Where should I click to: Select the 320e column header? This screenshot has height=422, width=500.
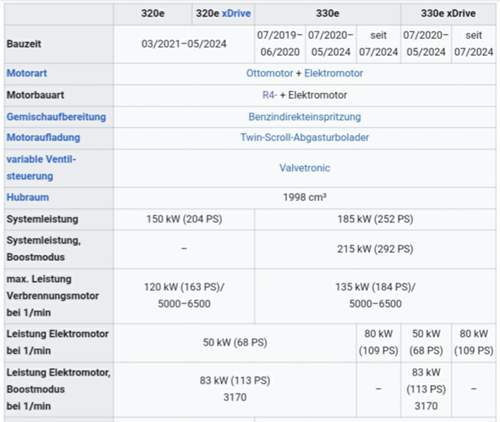153,13
